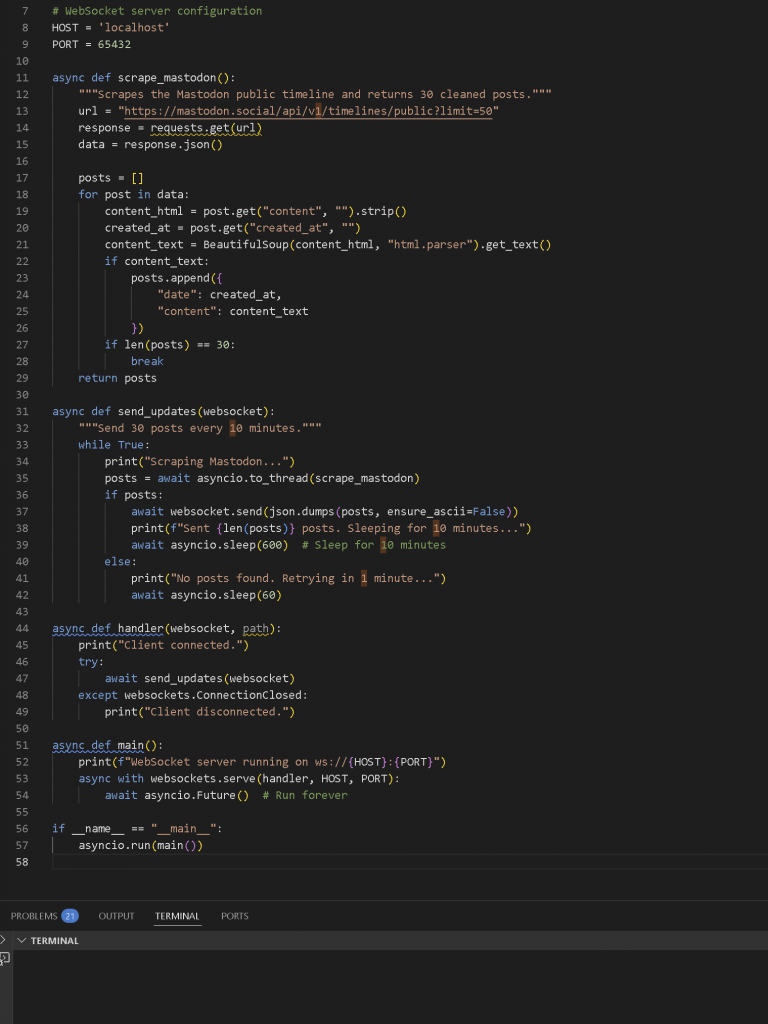Click the 'try:' keyword
Image resolution: width=768 pixels, height=1024 pixels.
coord(91,662)
